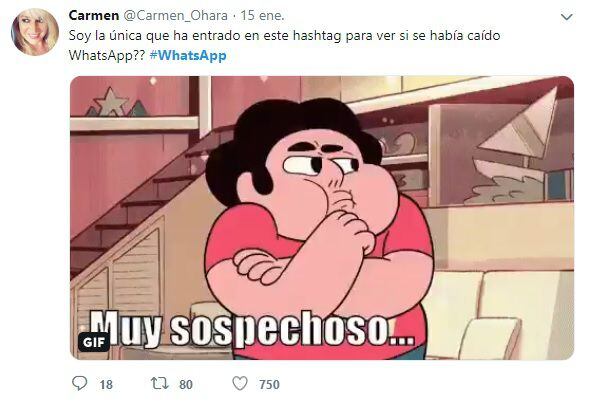Click the display name Carmen
The image size is (600, 413).
coord(94,15)
